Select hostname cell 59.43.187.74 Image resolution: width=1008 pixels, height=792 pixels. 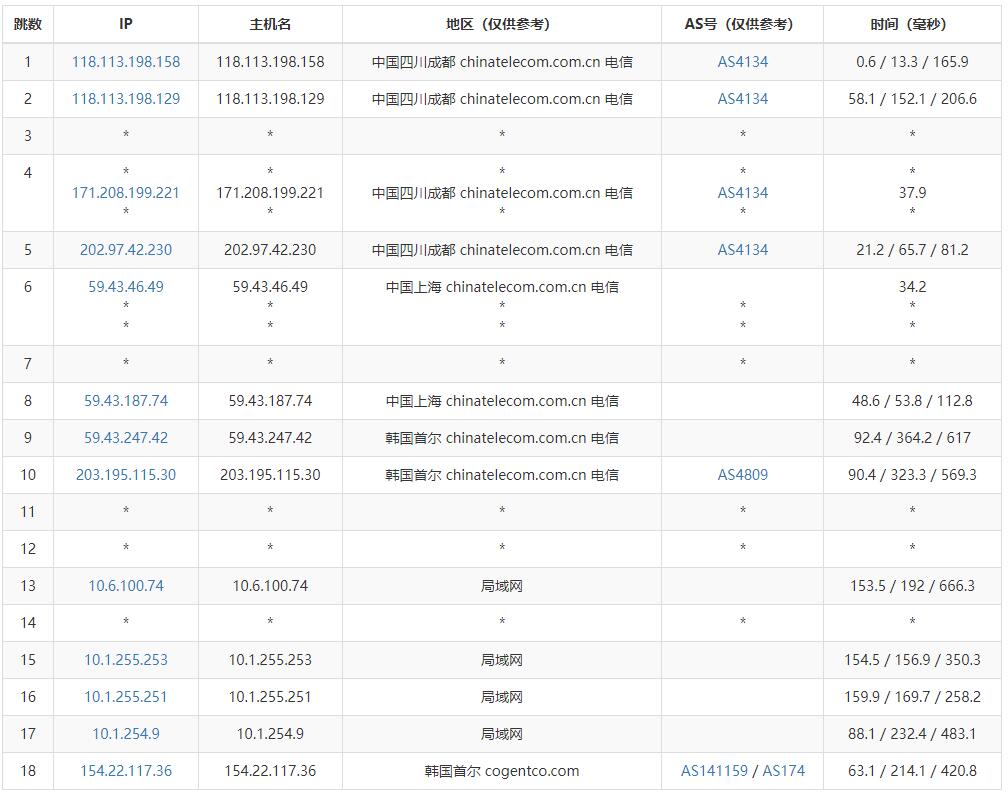pos(270,400)
